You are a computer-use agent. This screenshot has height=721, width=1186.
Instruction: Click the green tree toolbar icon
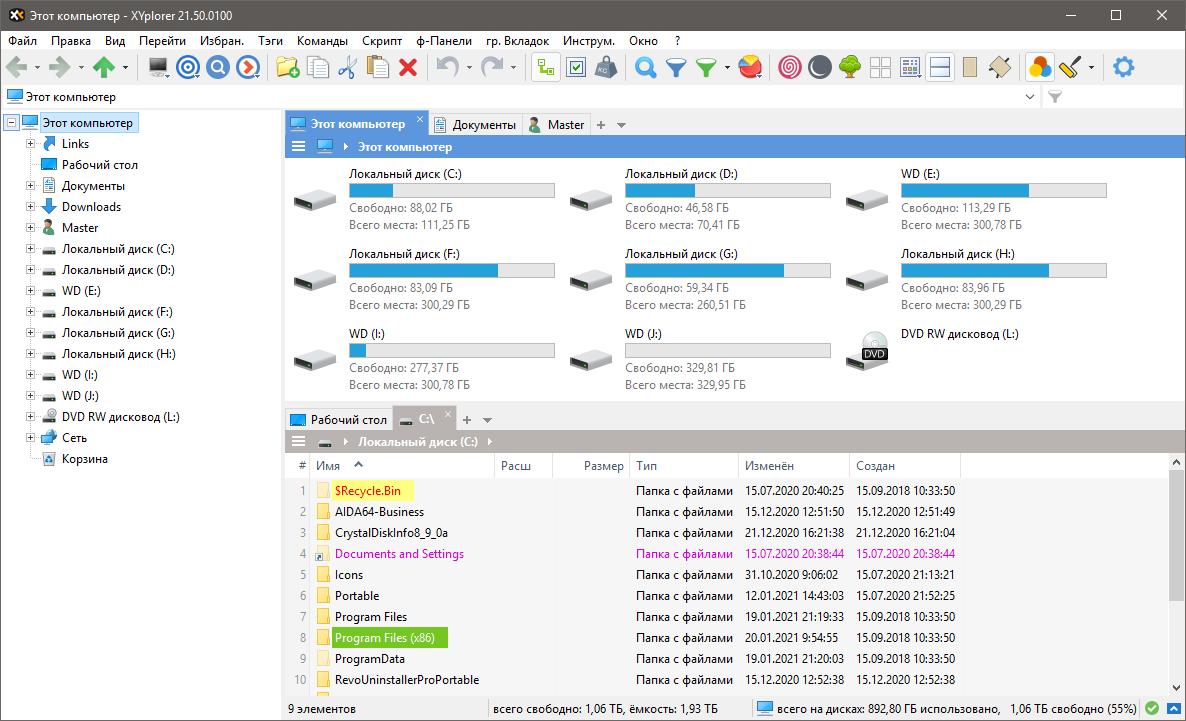(850, 67)
